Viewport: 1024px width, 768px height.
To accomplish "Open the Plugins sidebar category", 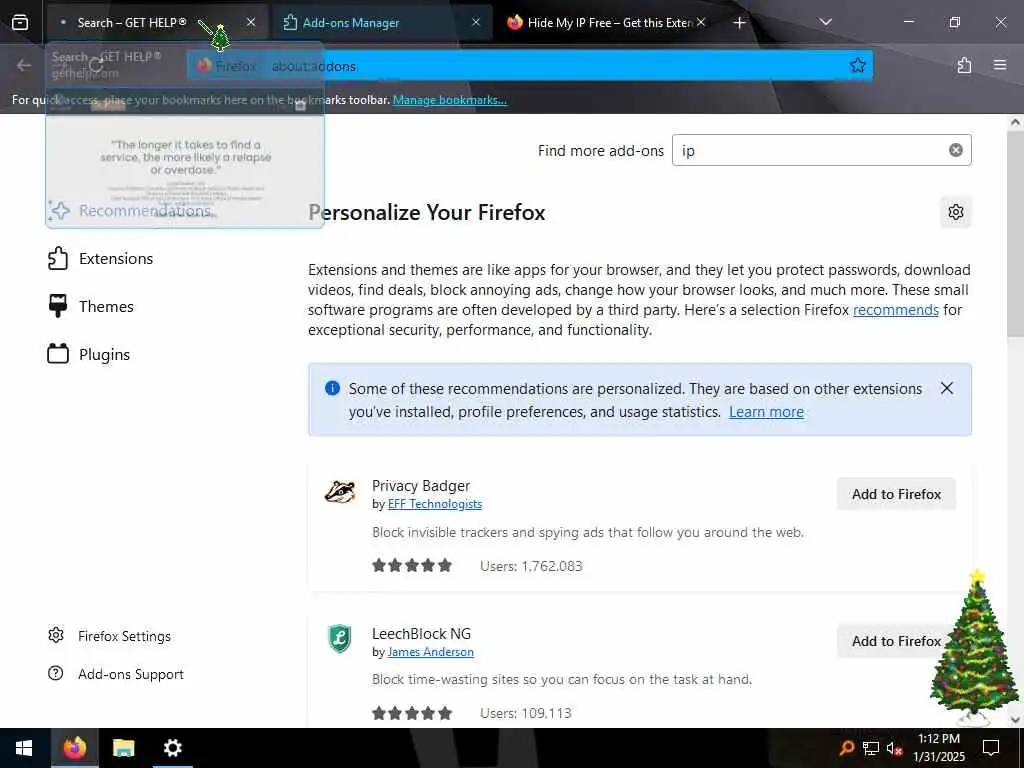I will click(x=89, y=355).
